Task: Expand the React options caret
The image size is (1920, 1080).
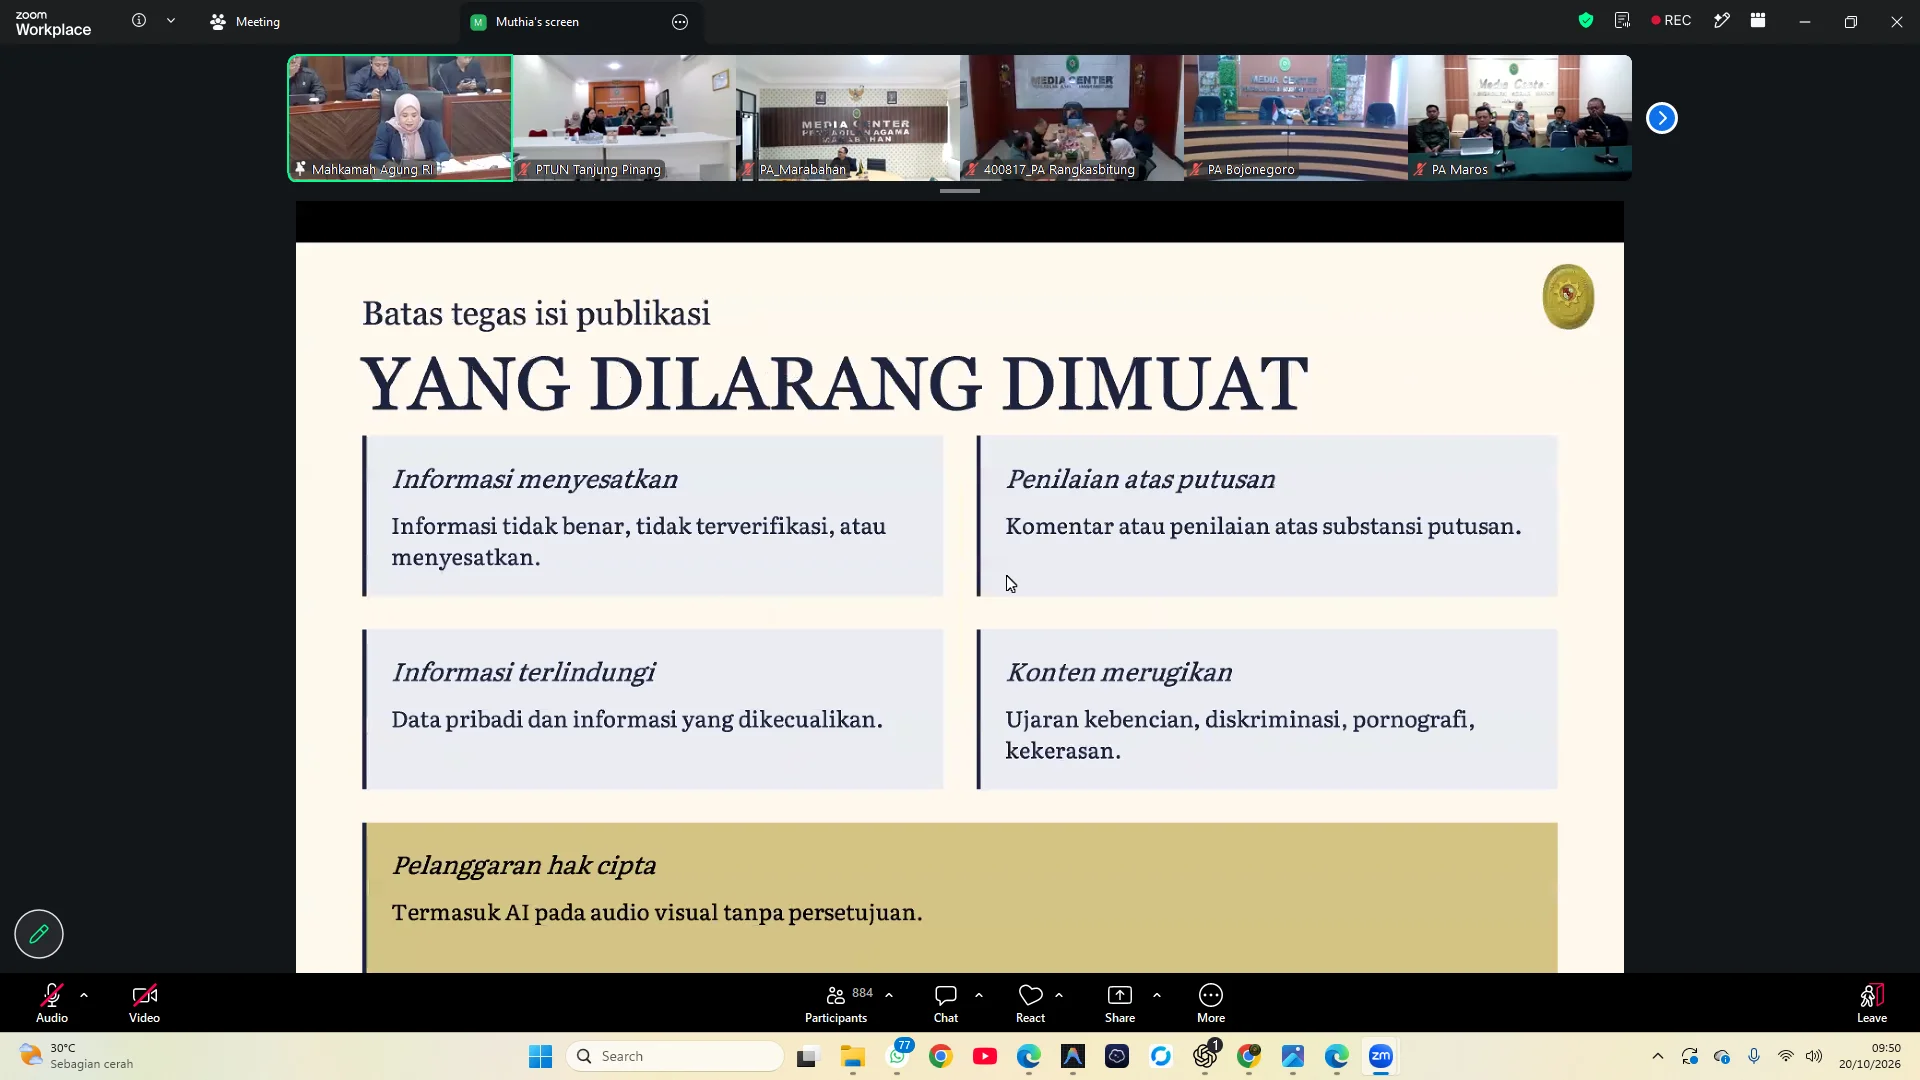Action: [1059, 995]
